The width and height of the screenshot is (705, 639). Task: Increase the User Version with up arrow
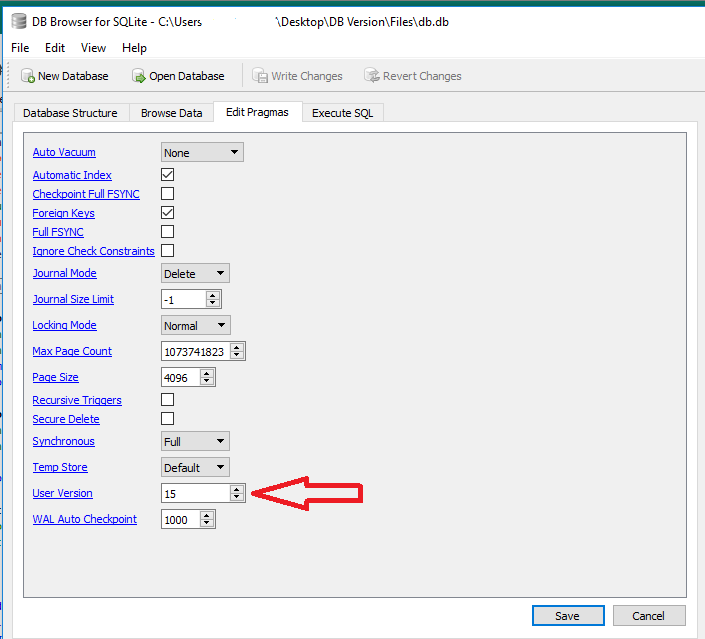236,489
